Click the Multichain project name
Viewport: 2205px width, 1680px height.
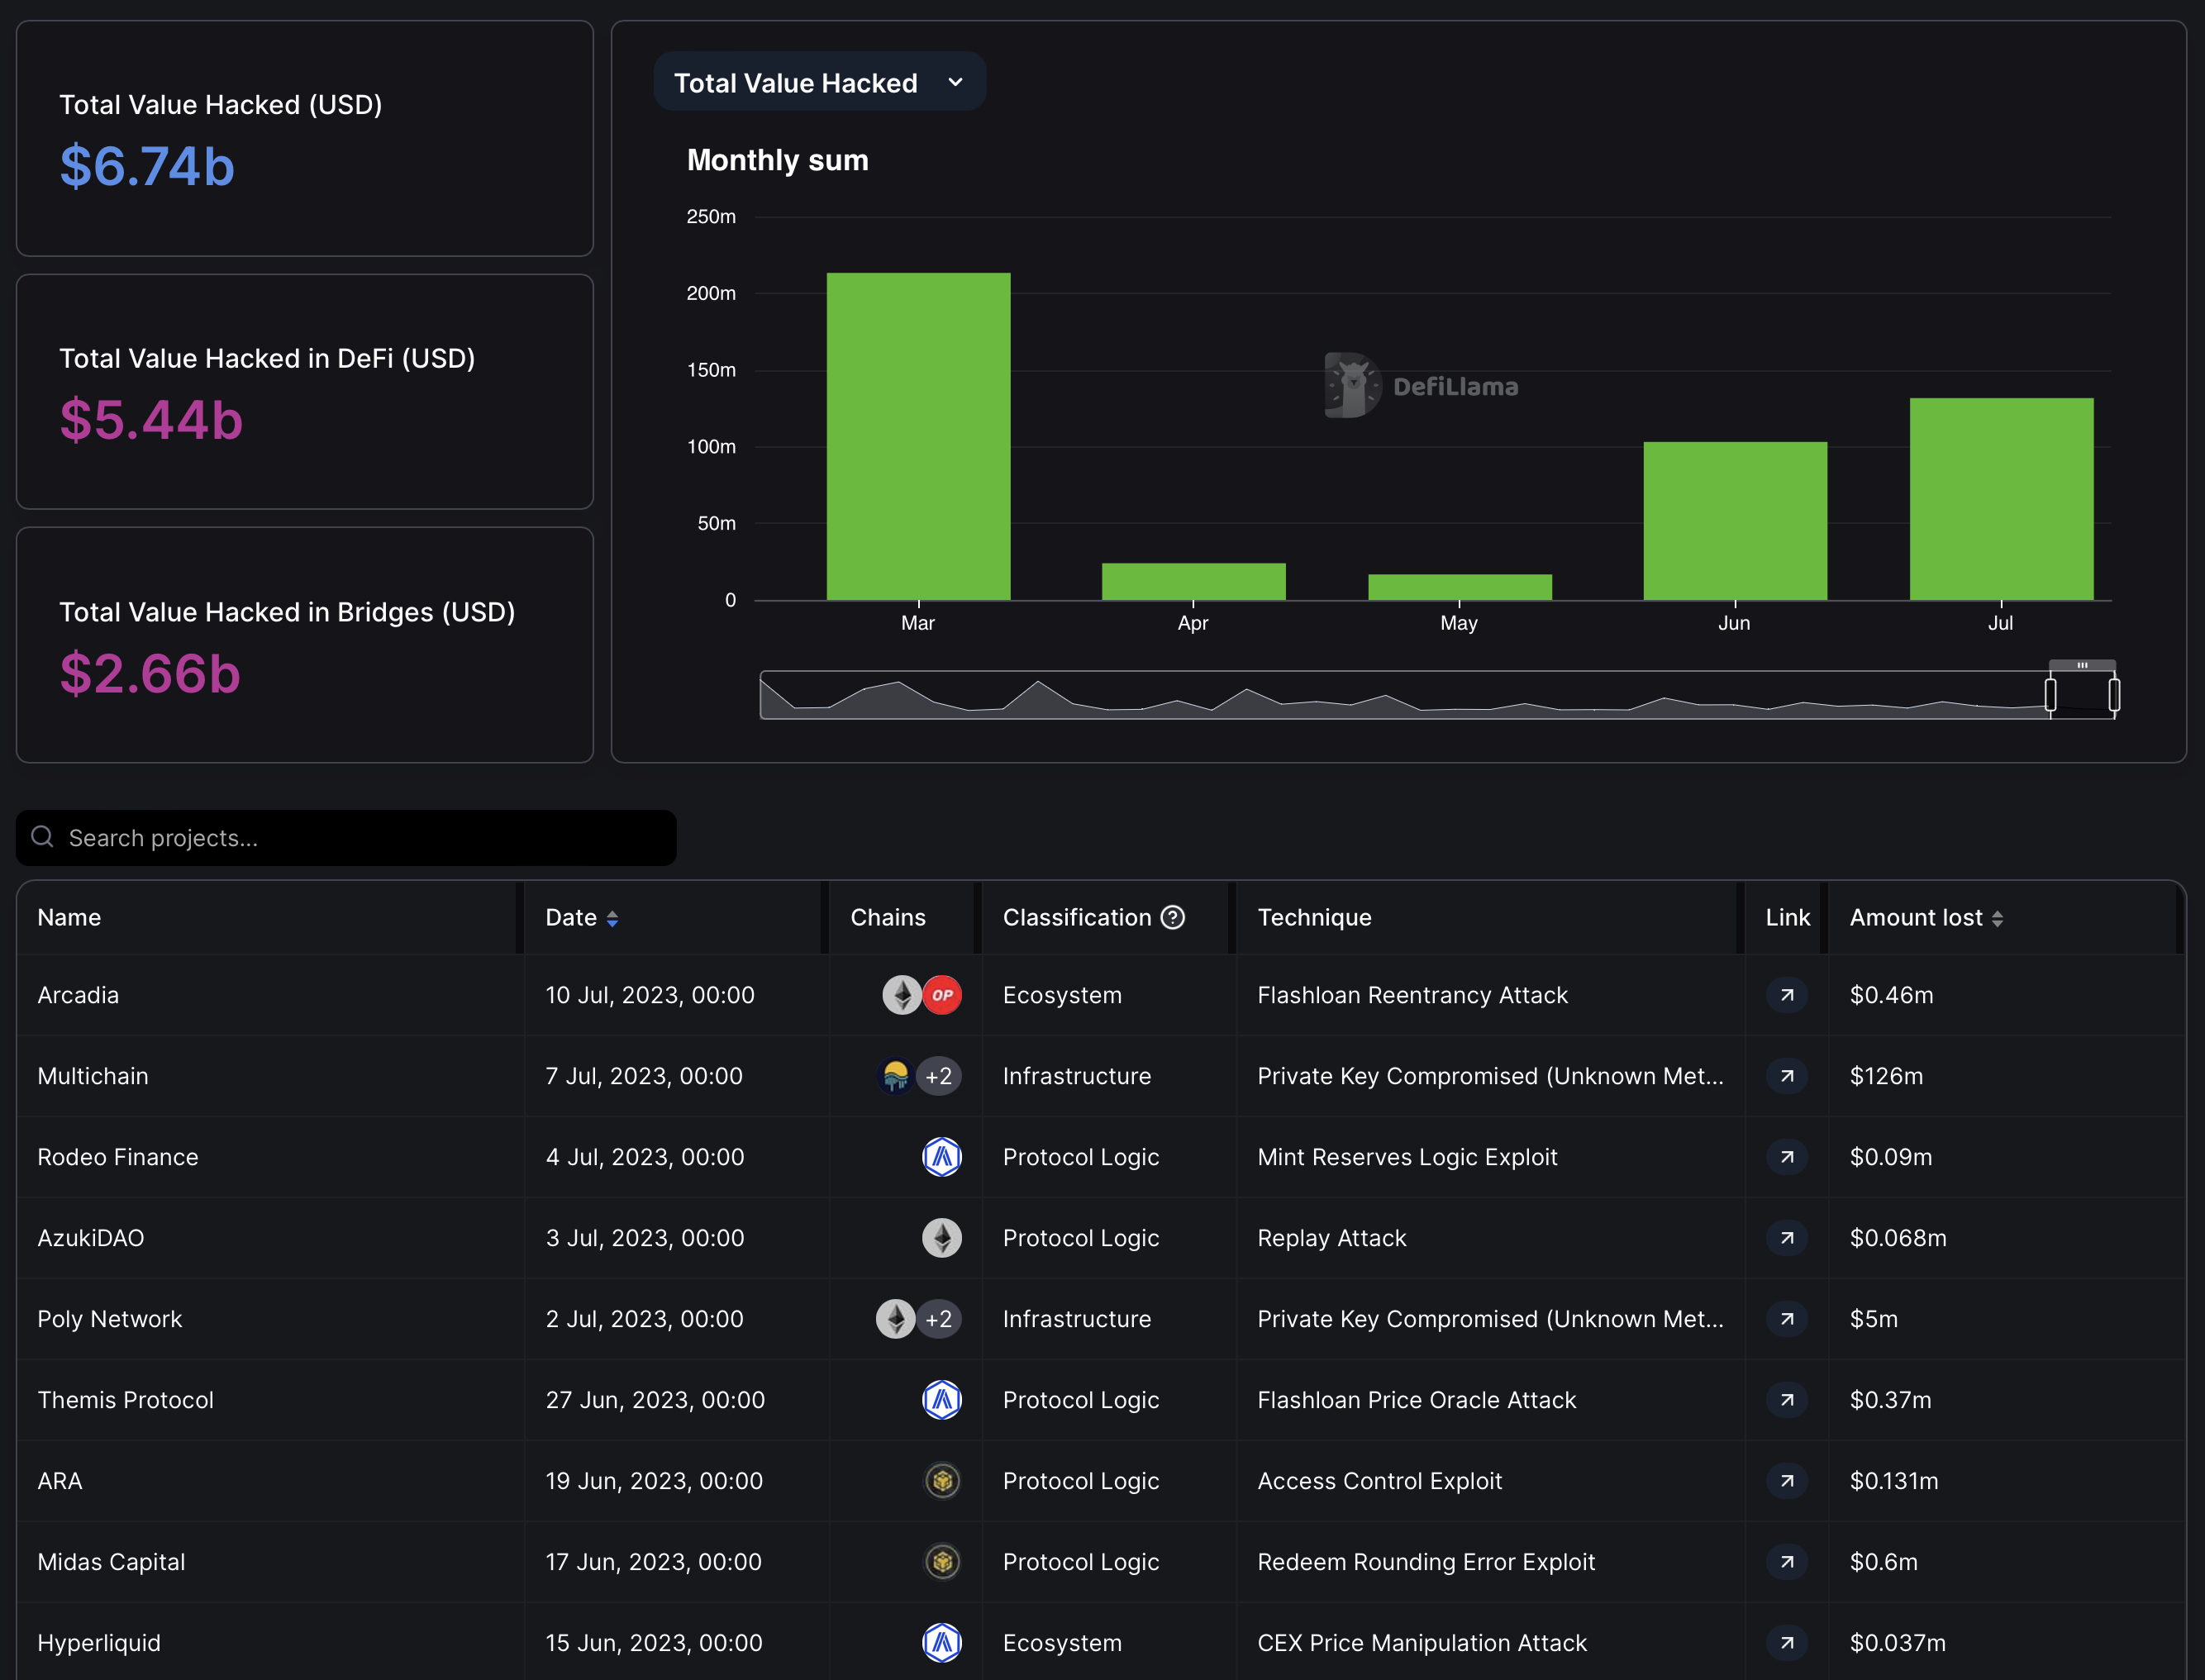pos(93,1076)
